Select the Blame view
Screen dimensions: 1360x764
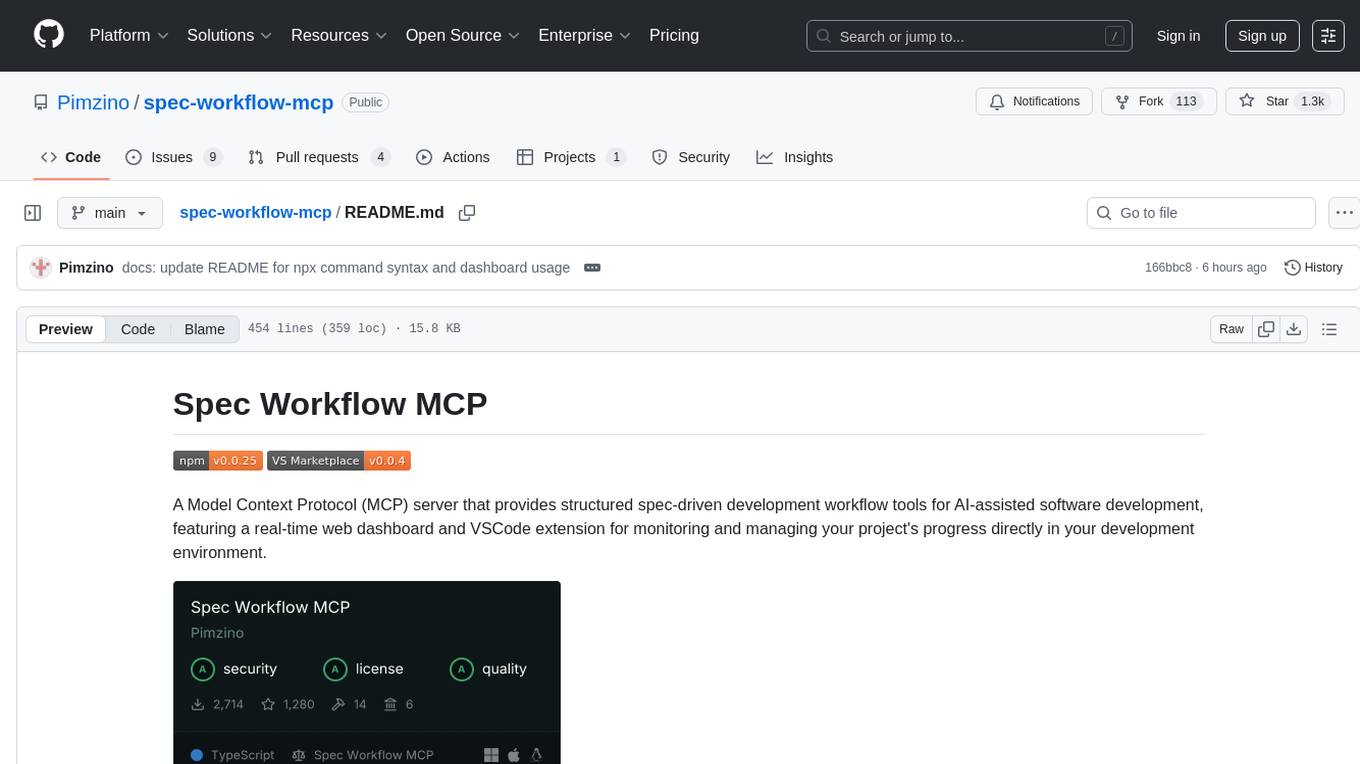click(x=204, y=329)
